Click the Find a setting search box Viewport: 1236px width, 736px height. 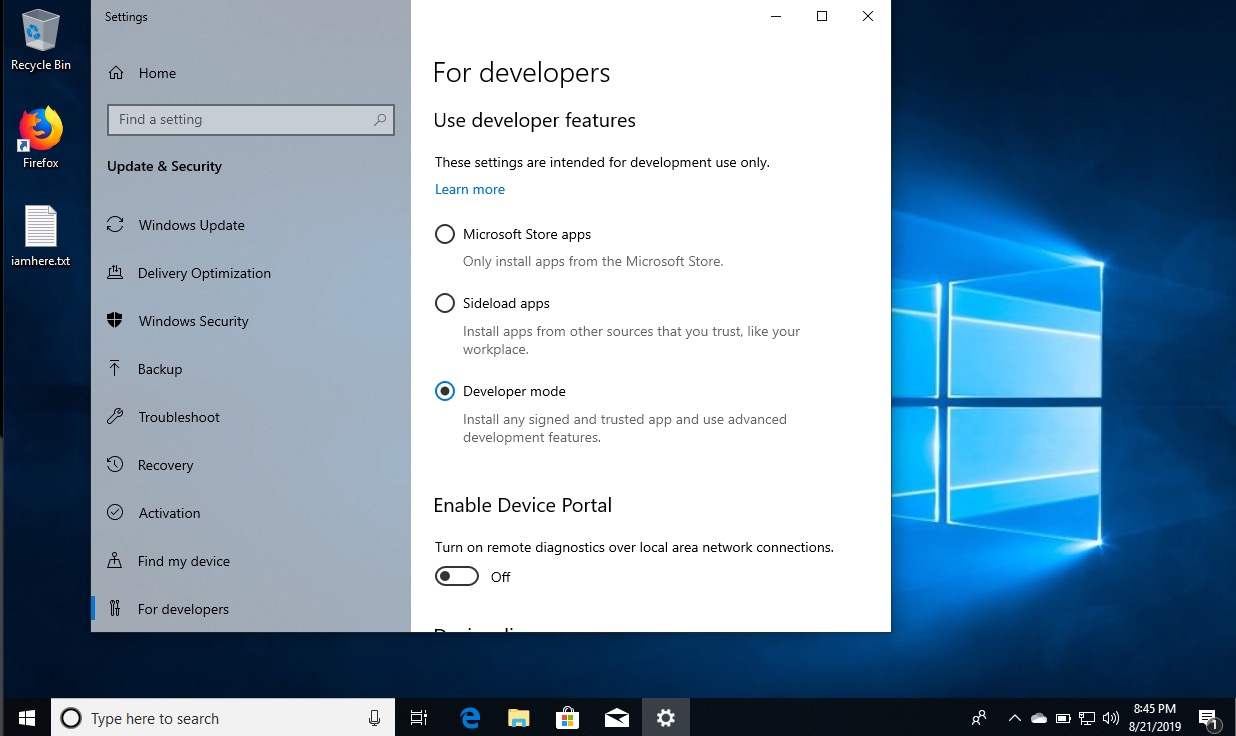(x=240, y=120)
